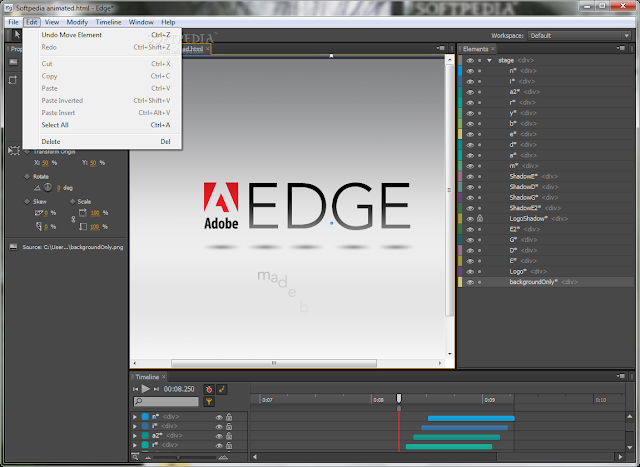
Task: Click the horizontal scale width icon
Action: click(83, 212)
